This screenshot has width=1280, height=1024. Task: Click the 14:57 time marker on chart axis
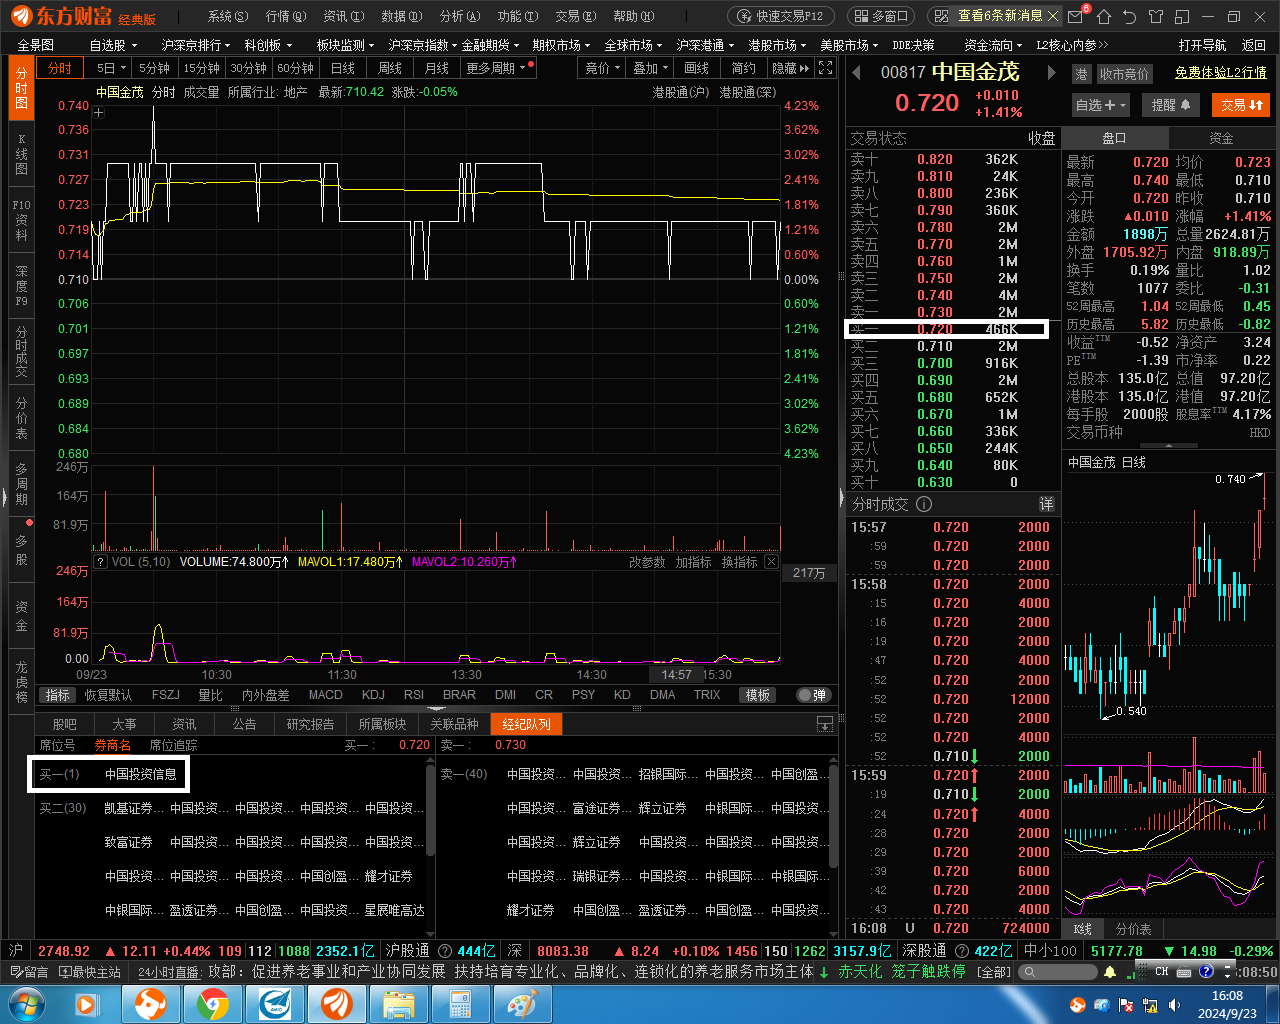click(676, 675)
